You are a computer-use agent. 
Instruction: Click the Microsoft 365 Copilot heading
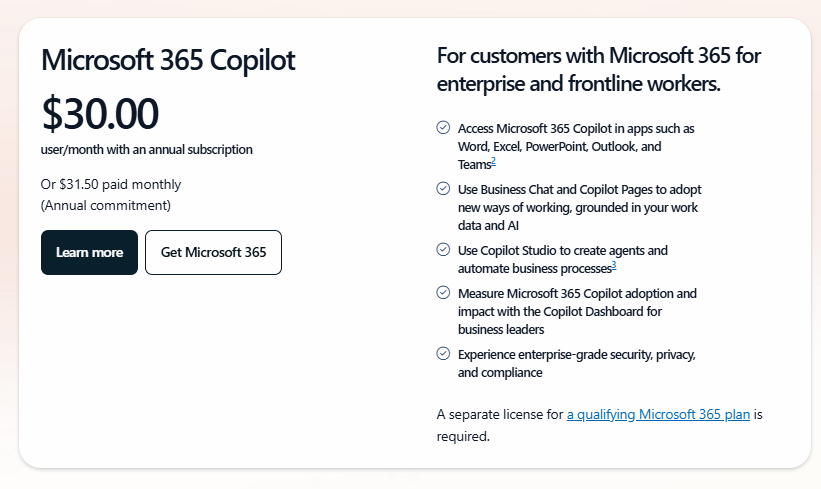(168, 60)
